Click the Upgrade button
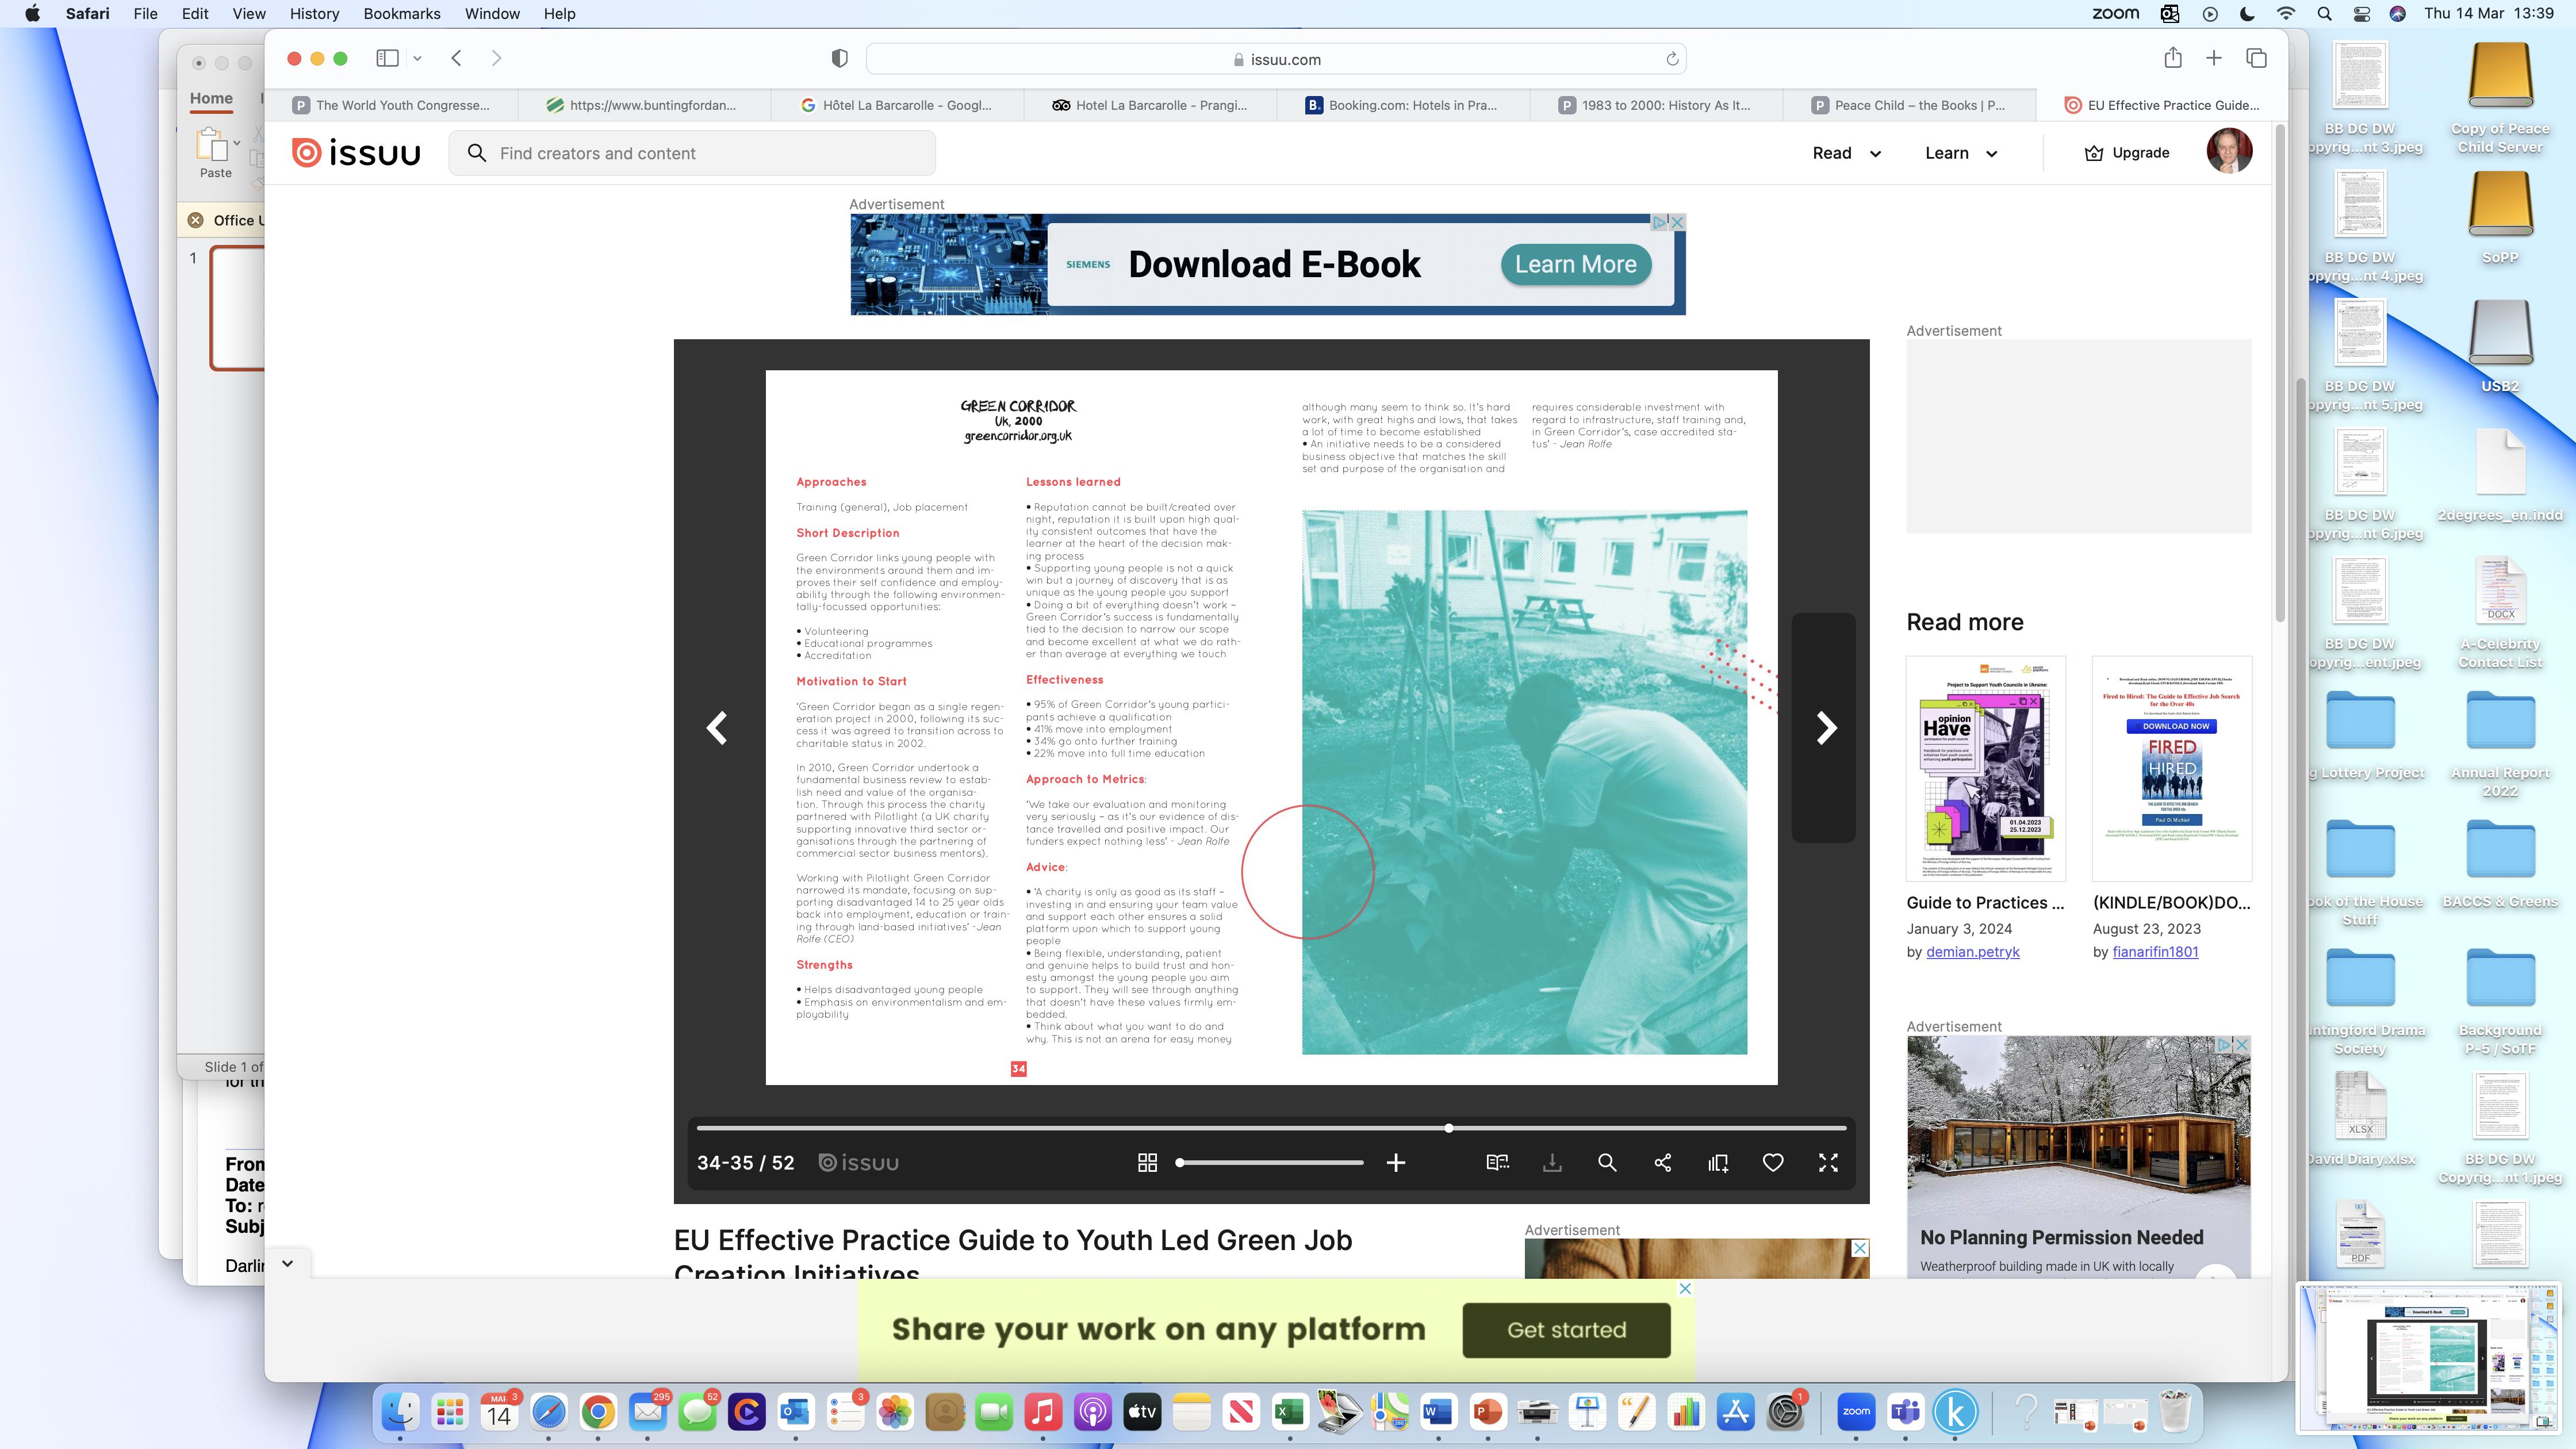 pyautogui.click(x=2126, y=153)
